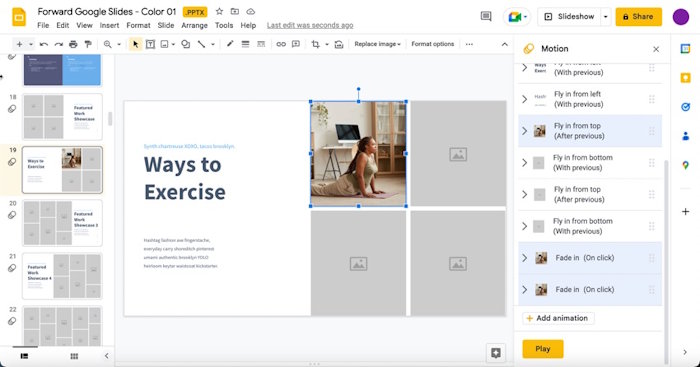Print the presentation
The width and height of the screenshot is (700, 367).
pos(73,44)
